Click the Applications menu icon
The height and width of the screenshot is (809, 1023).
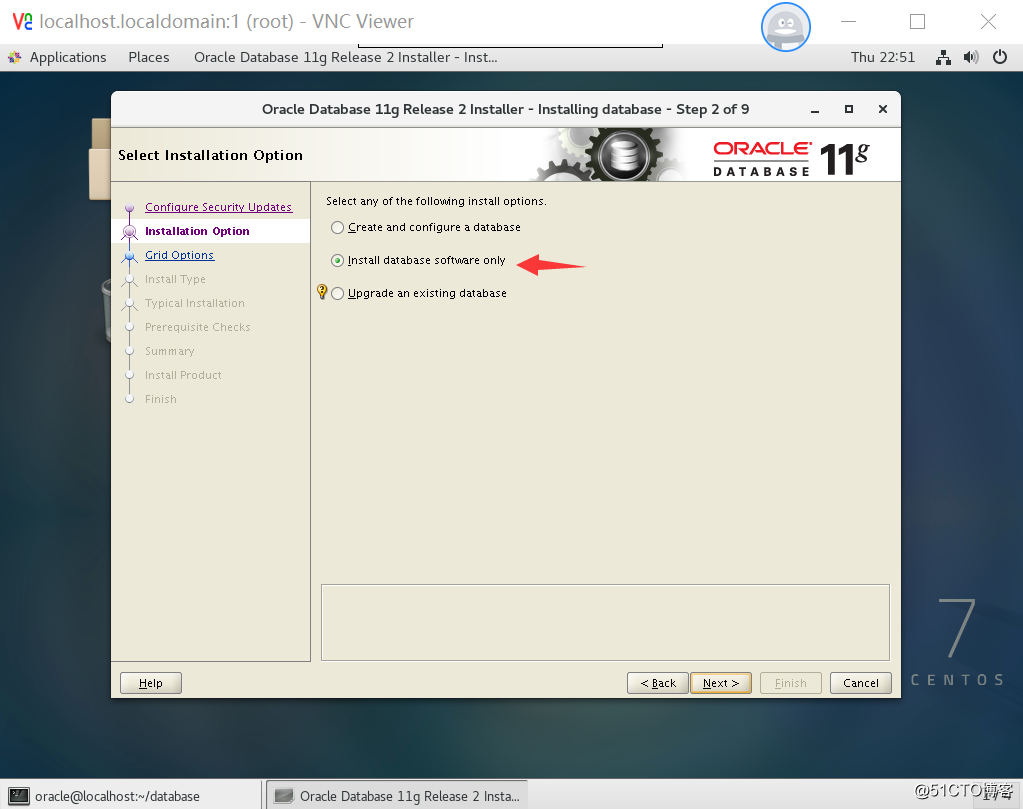14,57
